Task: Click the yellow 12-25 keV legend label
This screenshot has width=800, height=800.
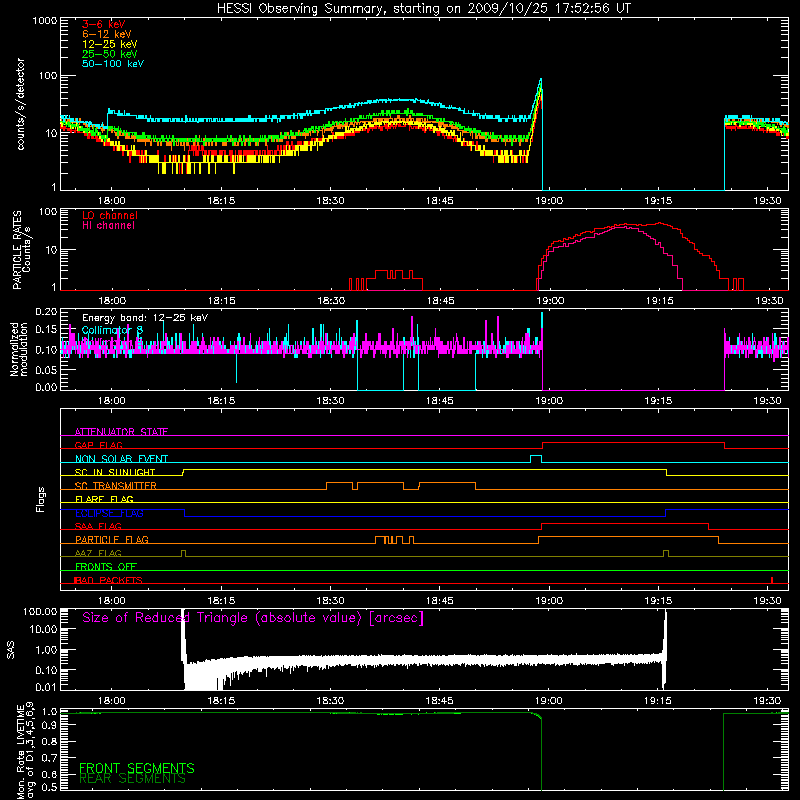Action: [110, 44]
